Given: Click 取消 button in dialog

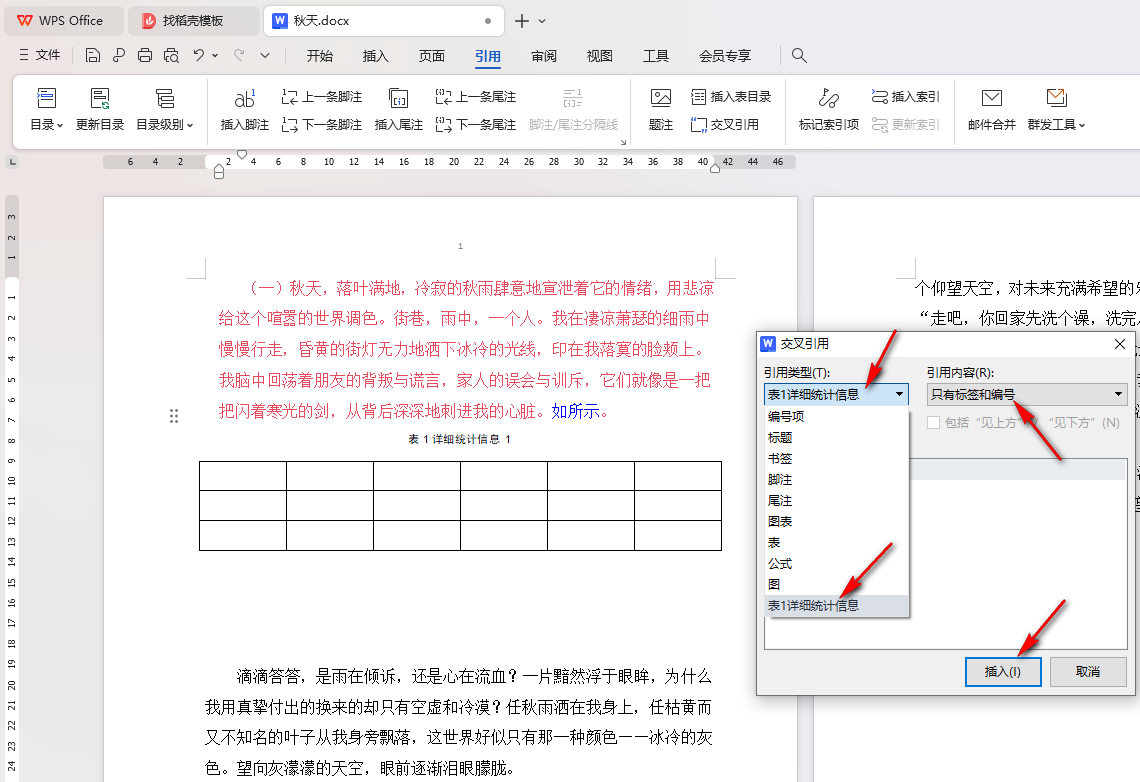Looking at the screenshot, I should coord(1088,672).
